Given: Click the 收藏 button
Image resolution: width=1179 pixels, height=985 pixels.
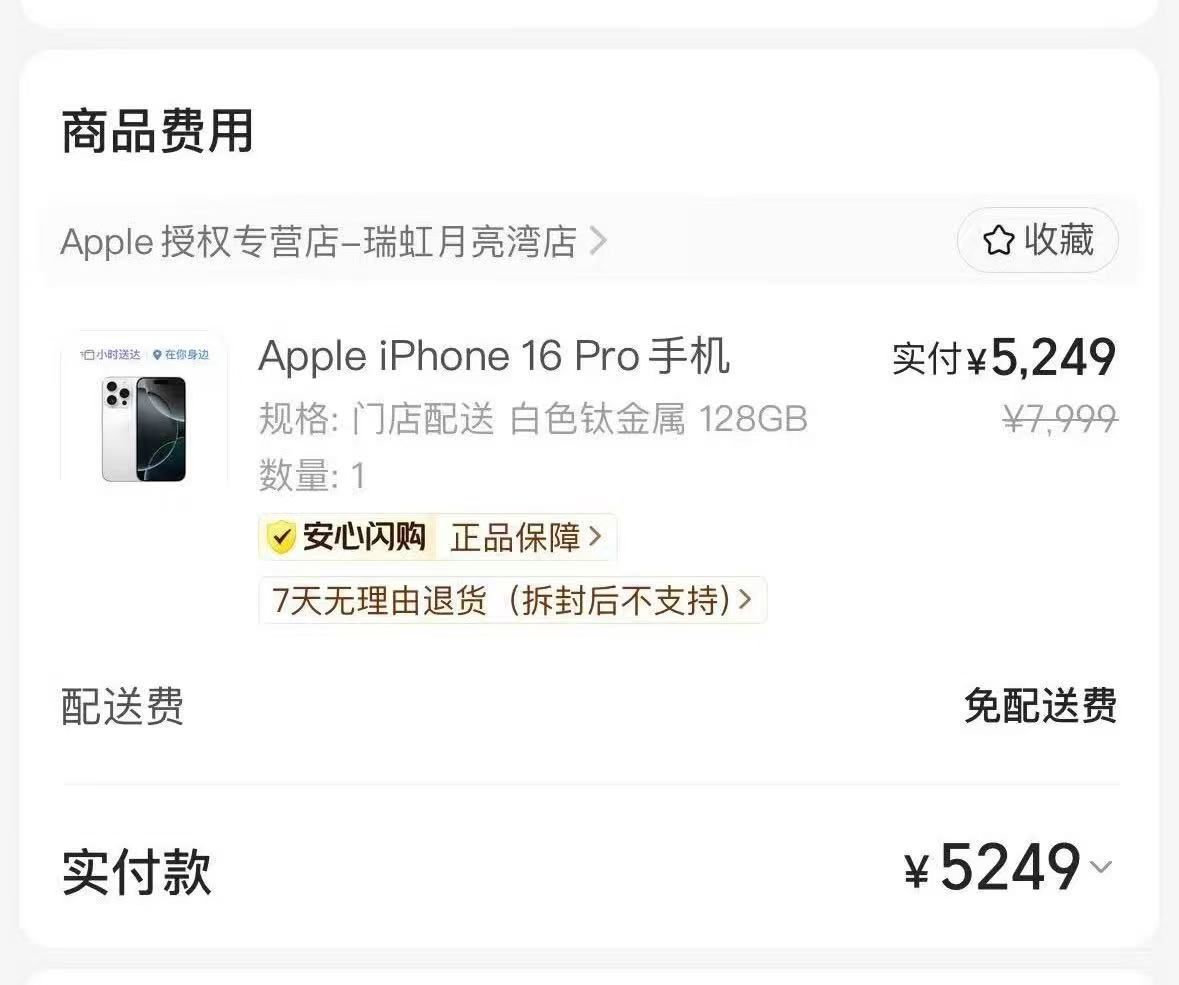Looking at the screenshot, I should [x=1038, y=240].
